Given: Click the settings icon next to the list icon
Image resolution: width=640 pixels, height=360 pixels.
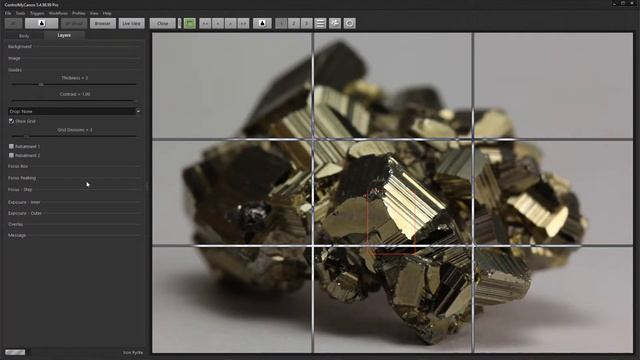Looking at the screenshot, I should click(x=335, y=23).
